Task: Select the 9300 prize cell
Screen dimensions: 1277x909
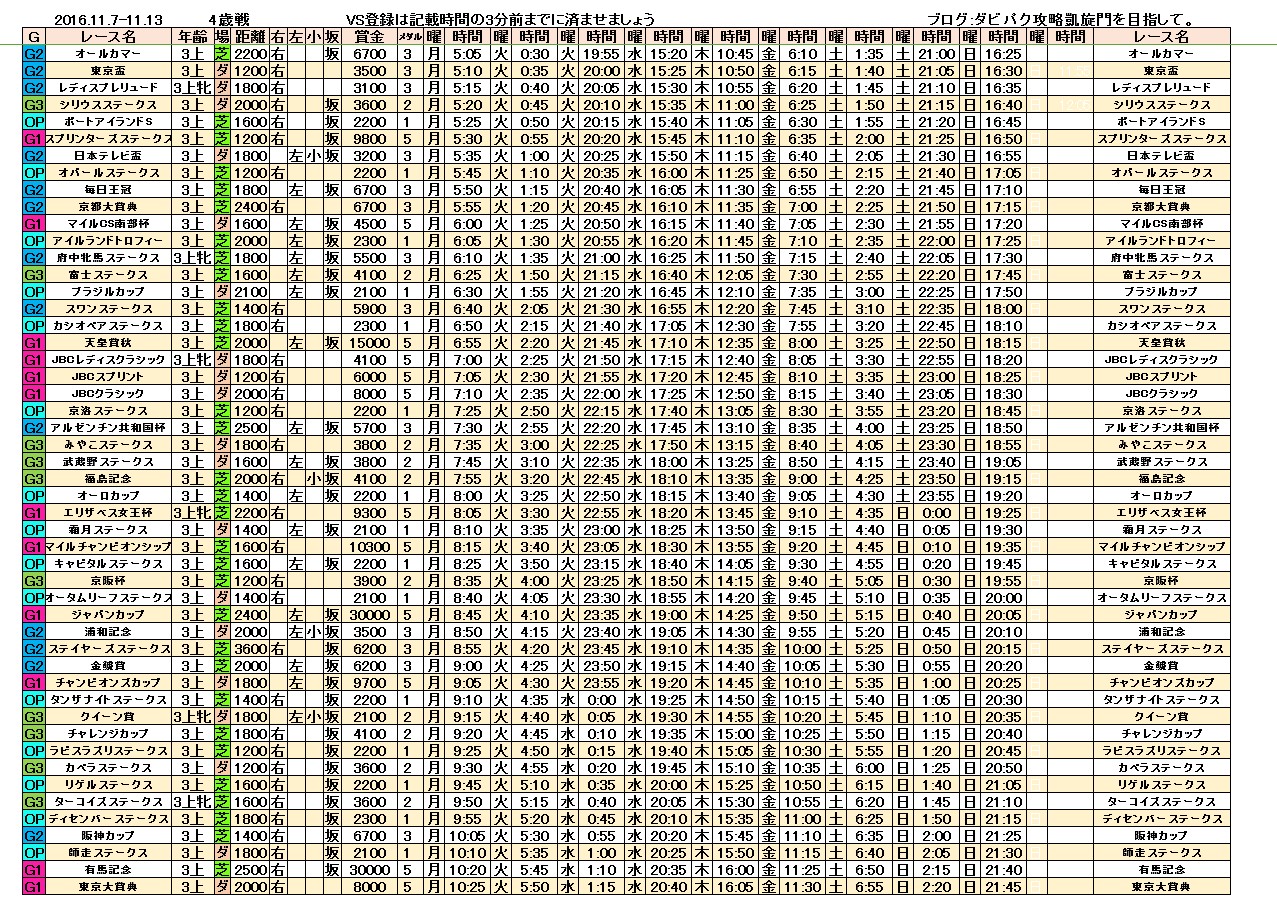Action: click(370, 512)
